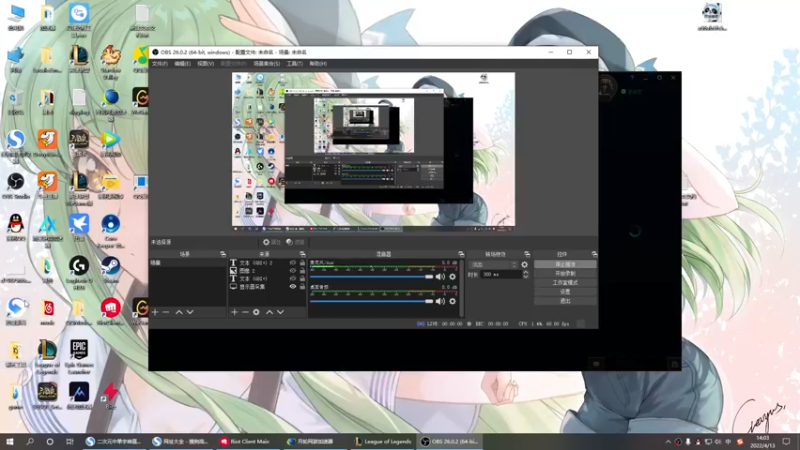The height and width of the screenshot is (450, 800).
Task: Click the 停止推流 stop streaming button
Action: pos(565,264)
